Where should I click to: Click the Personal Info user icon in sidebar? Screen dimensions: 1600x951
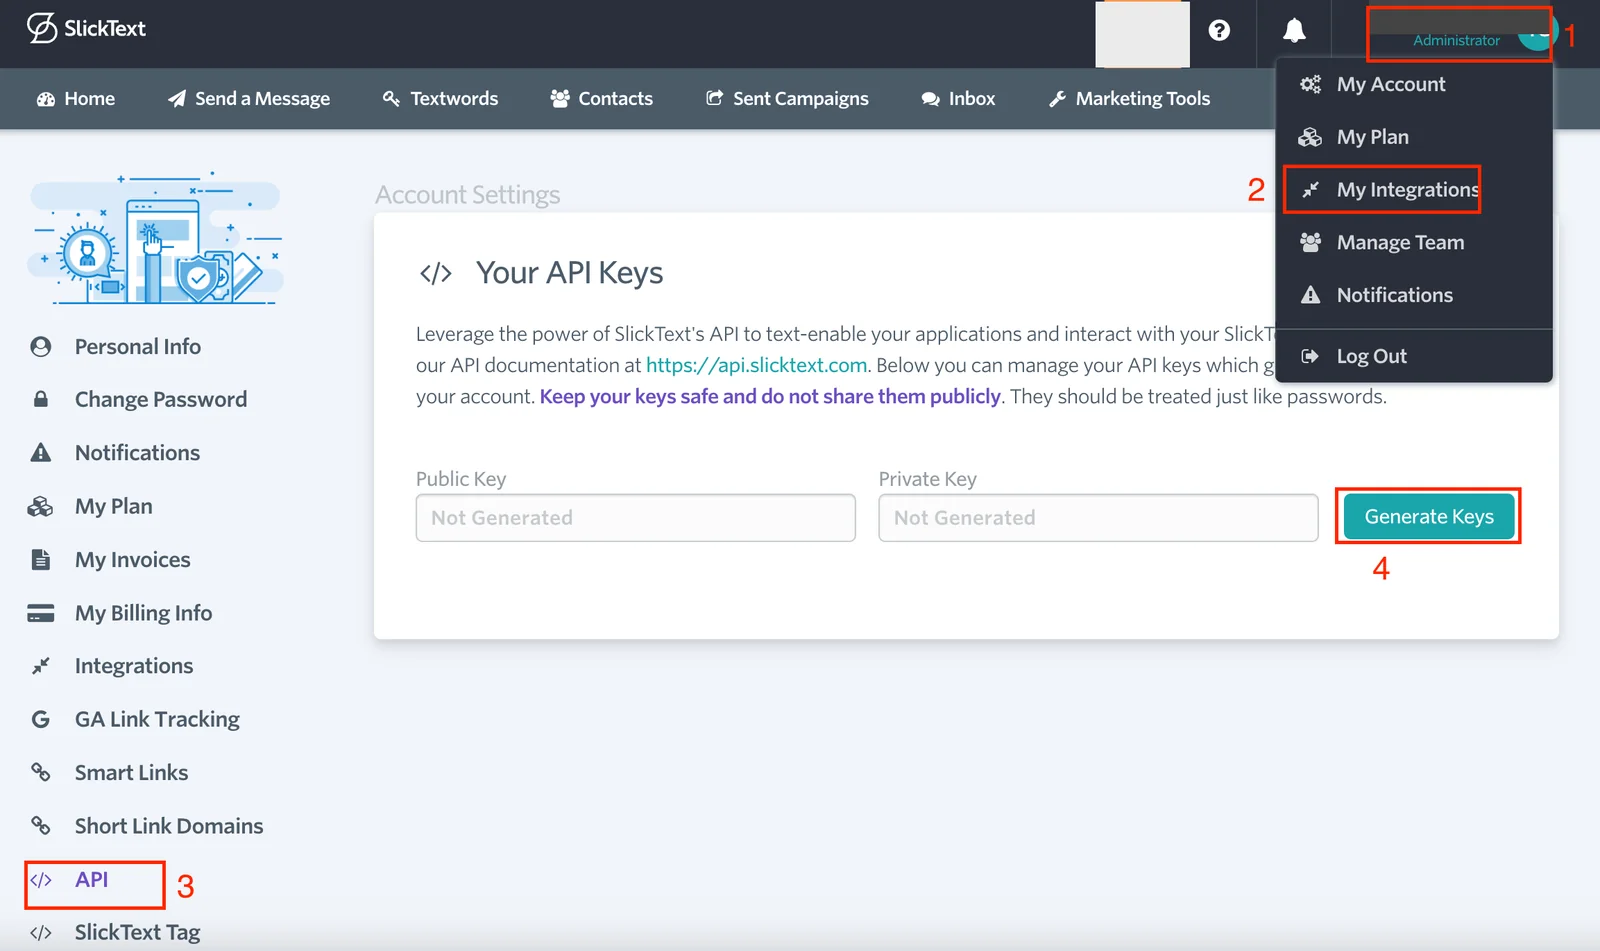point(41,347)
